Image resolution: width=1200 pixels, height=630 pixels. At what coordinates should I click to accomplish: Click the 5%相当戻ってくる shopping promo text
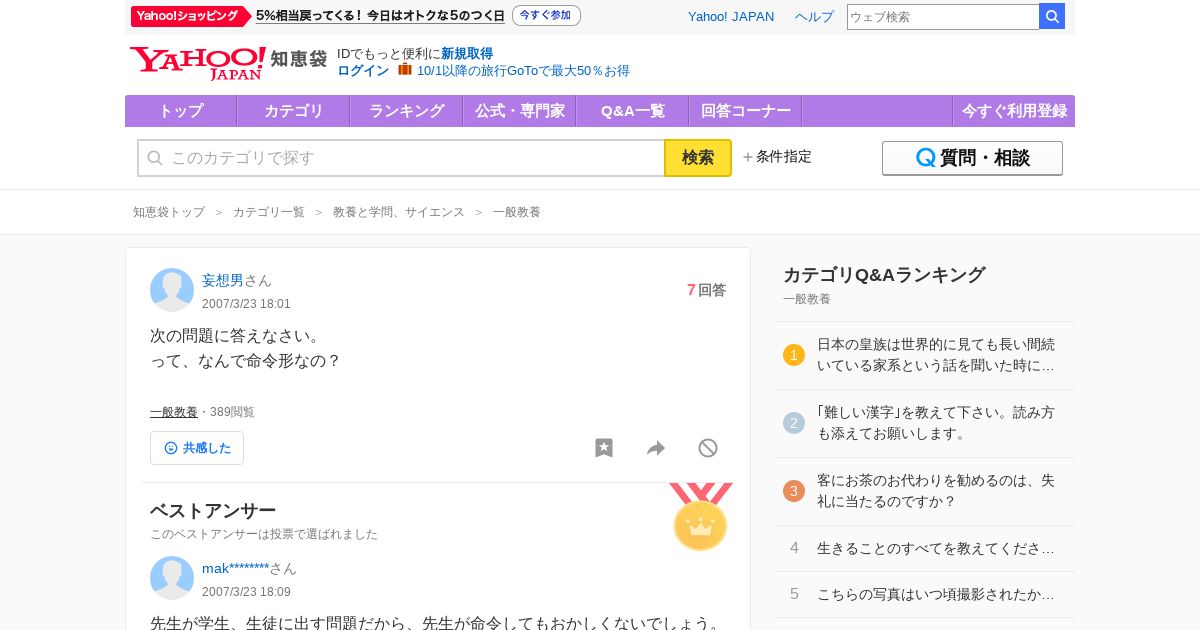pyautogui.click(x=380, y=16)
